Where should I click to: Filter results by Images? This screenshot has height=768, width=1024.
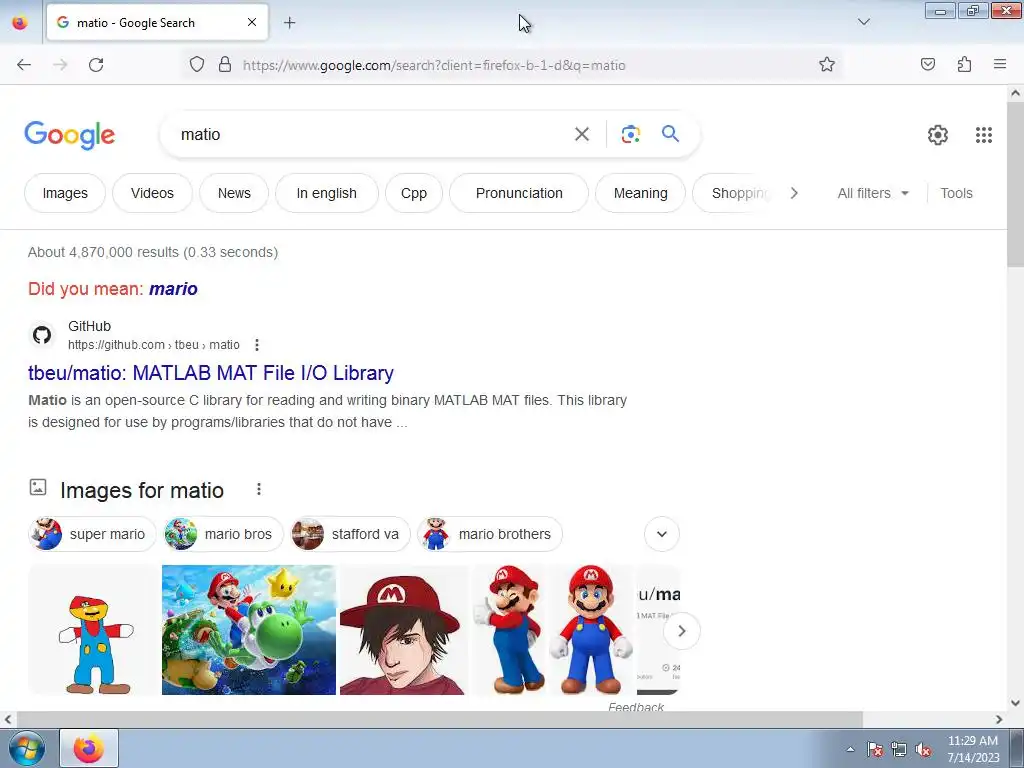pyautogui.click(x=65, y=193)
